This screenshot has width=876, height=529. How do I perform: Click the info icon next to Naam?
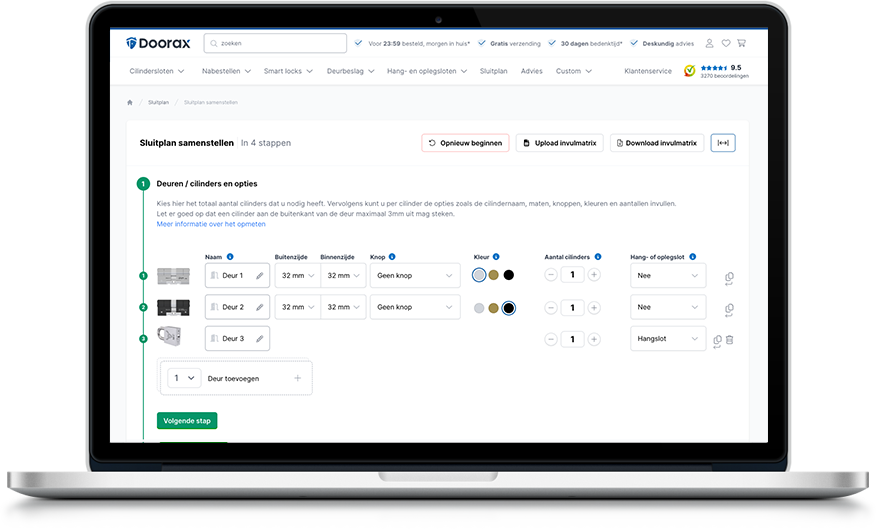(230, 257)
